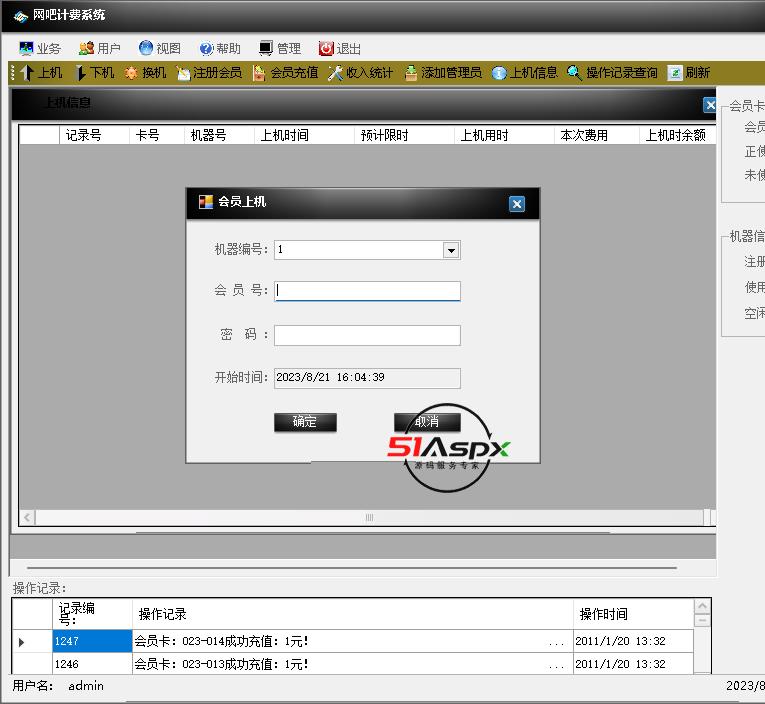
Task: Click the log scrollbar up arrow
Action: click(x=702, y=606)
